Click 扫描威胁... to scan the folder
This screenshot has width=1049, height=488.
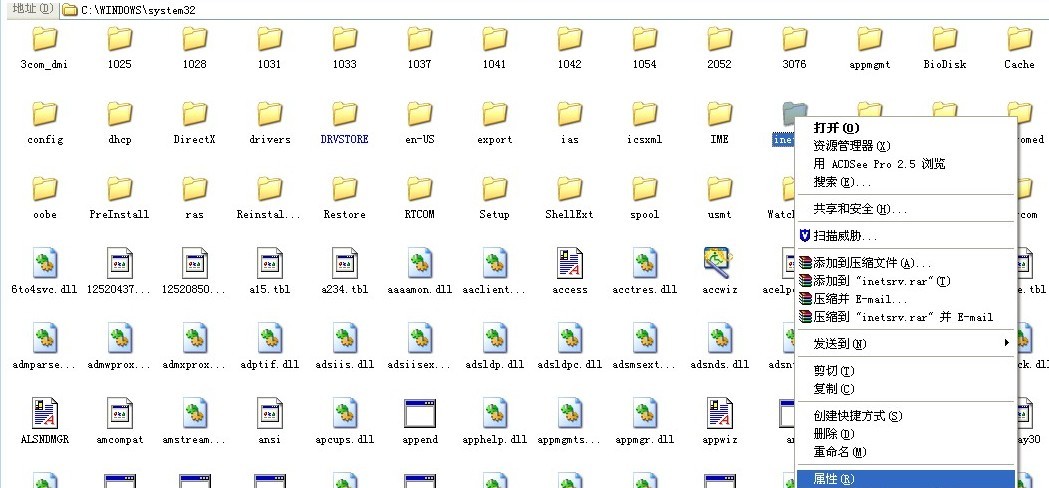(x=845, y=236)
